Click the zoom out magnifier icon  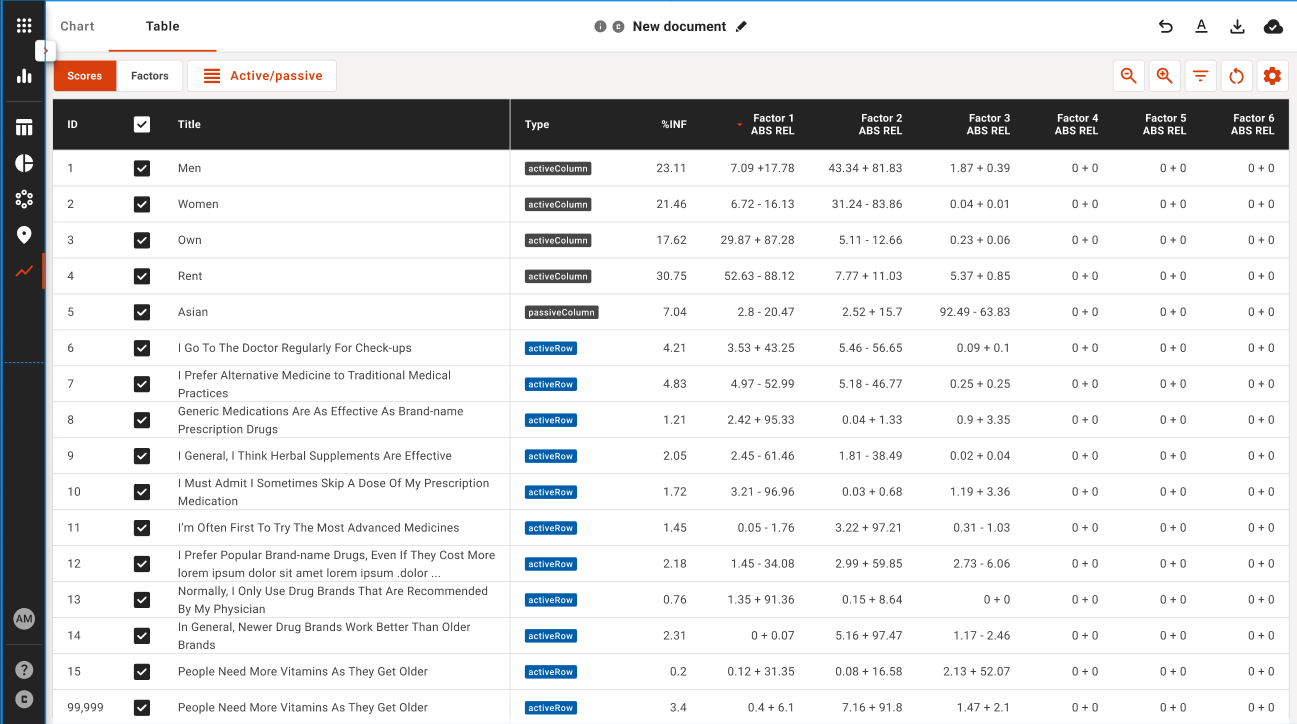pyautogui.click(x=1129, y=76)
